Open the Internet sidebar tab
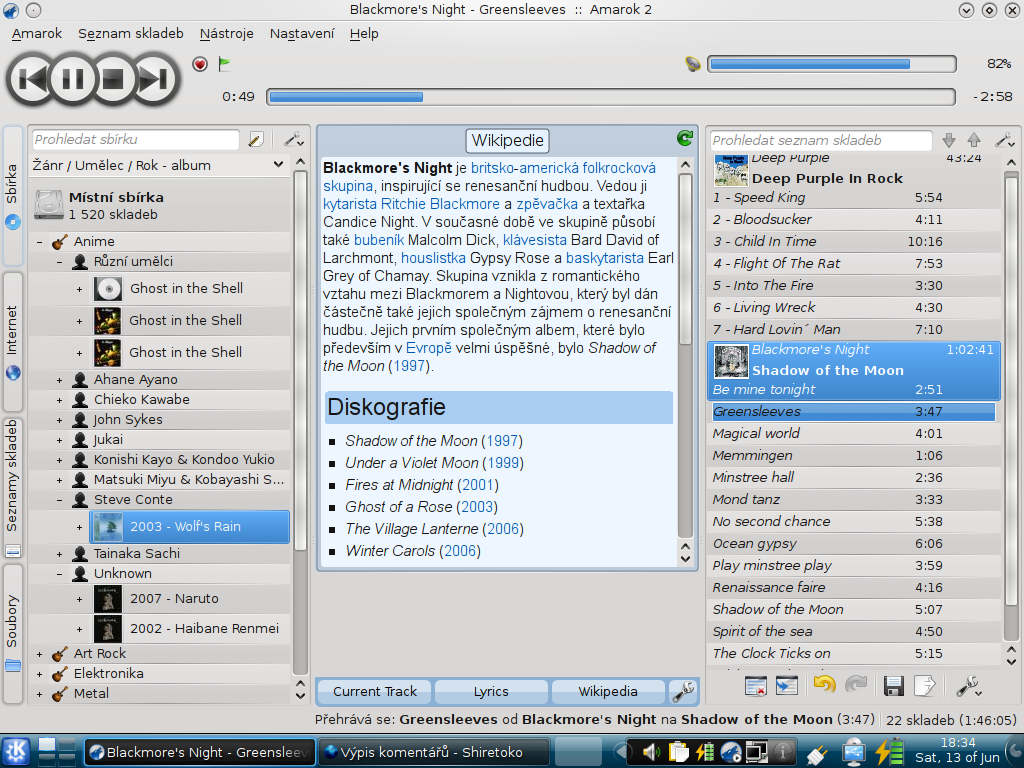 point(12,341)
